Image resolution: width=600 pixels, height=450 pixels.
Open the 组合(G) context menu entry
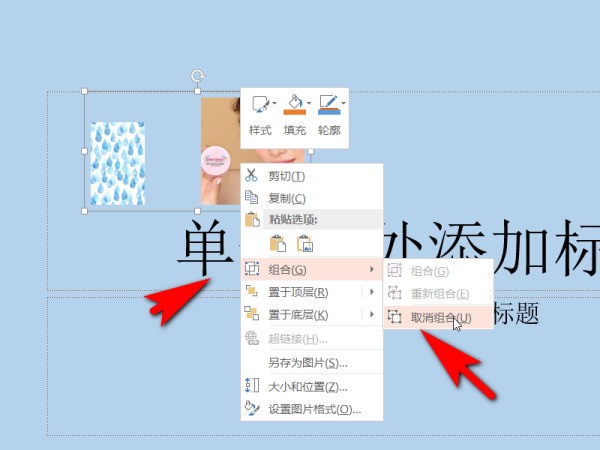pyautogui.click(x=312, y=269)
